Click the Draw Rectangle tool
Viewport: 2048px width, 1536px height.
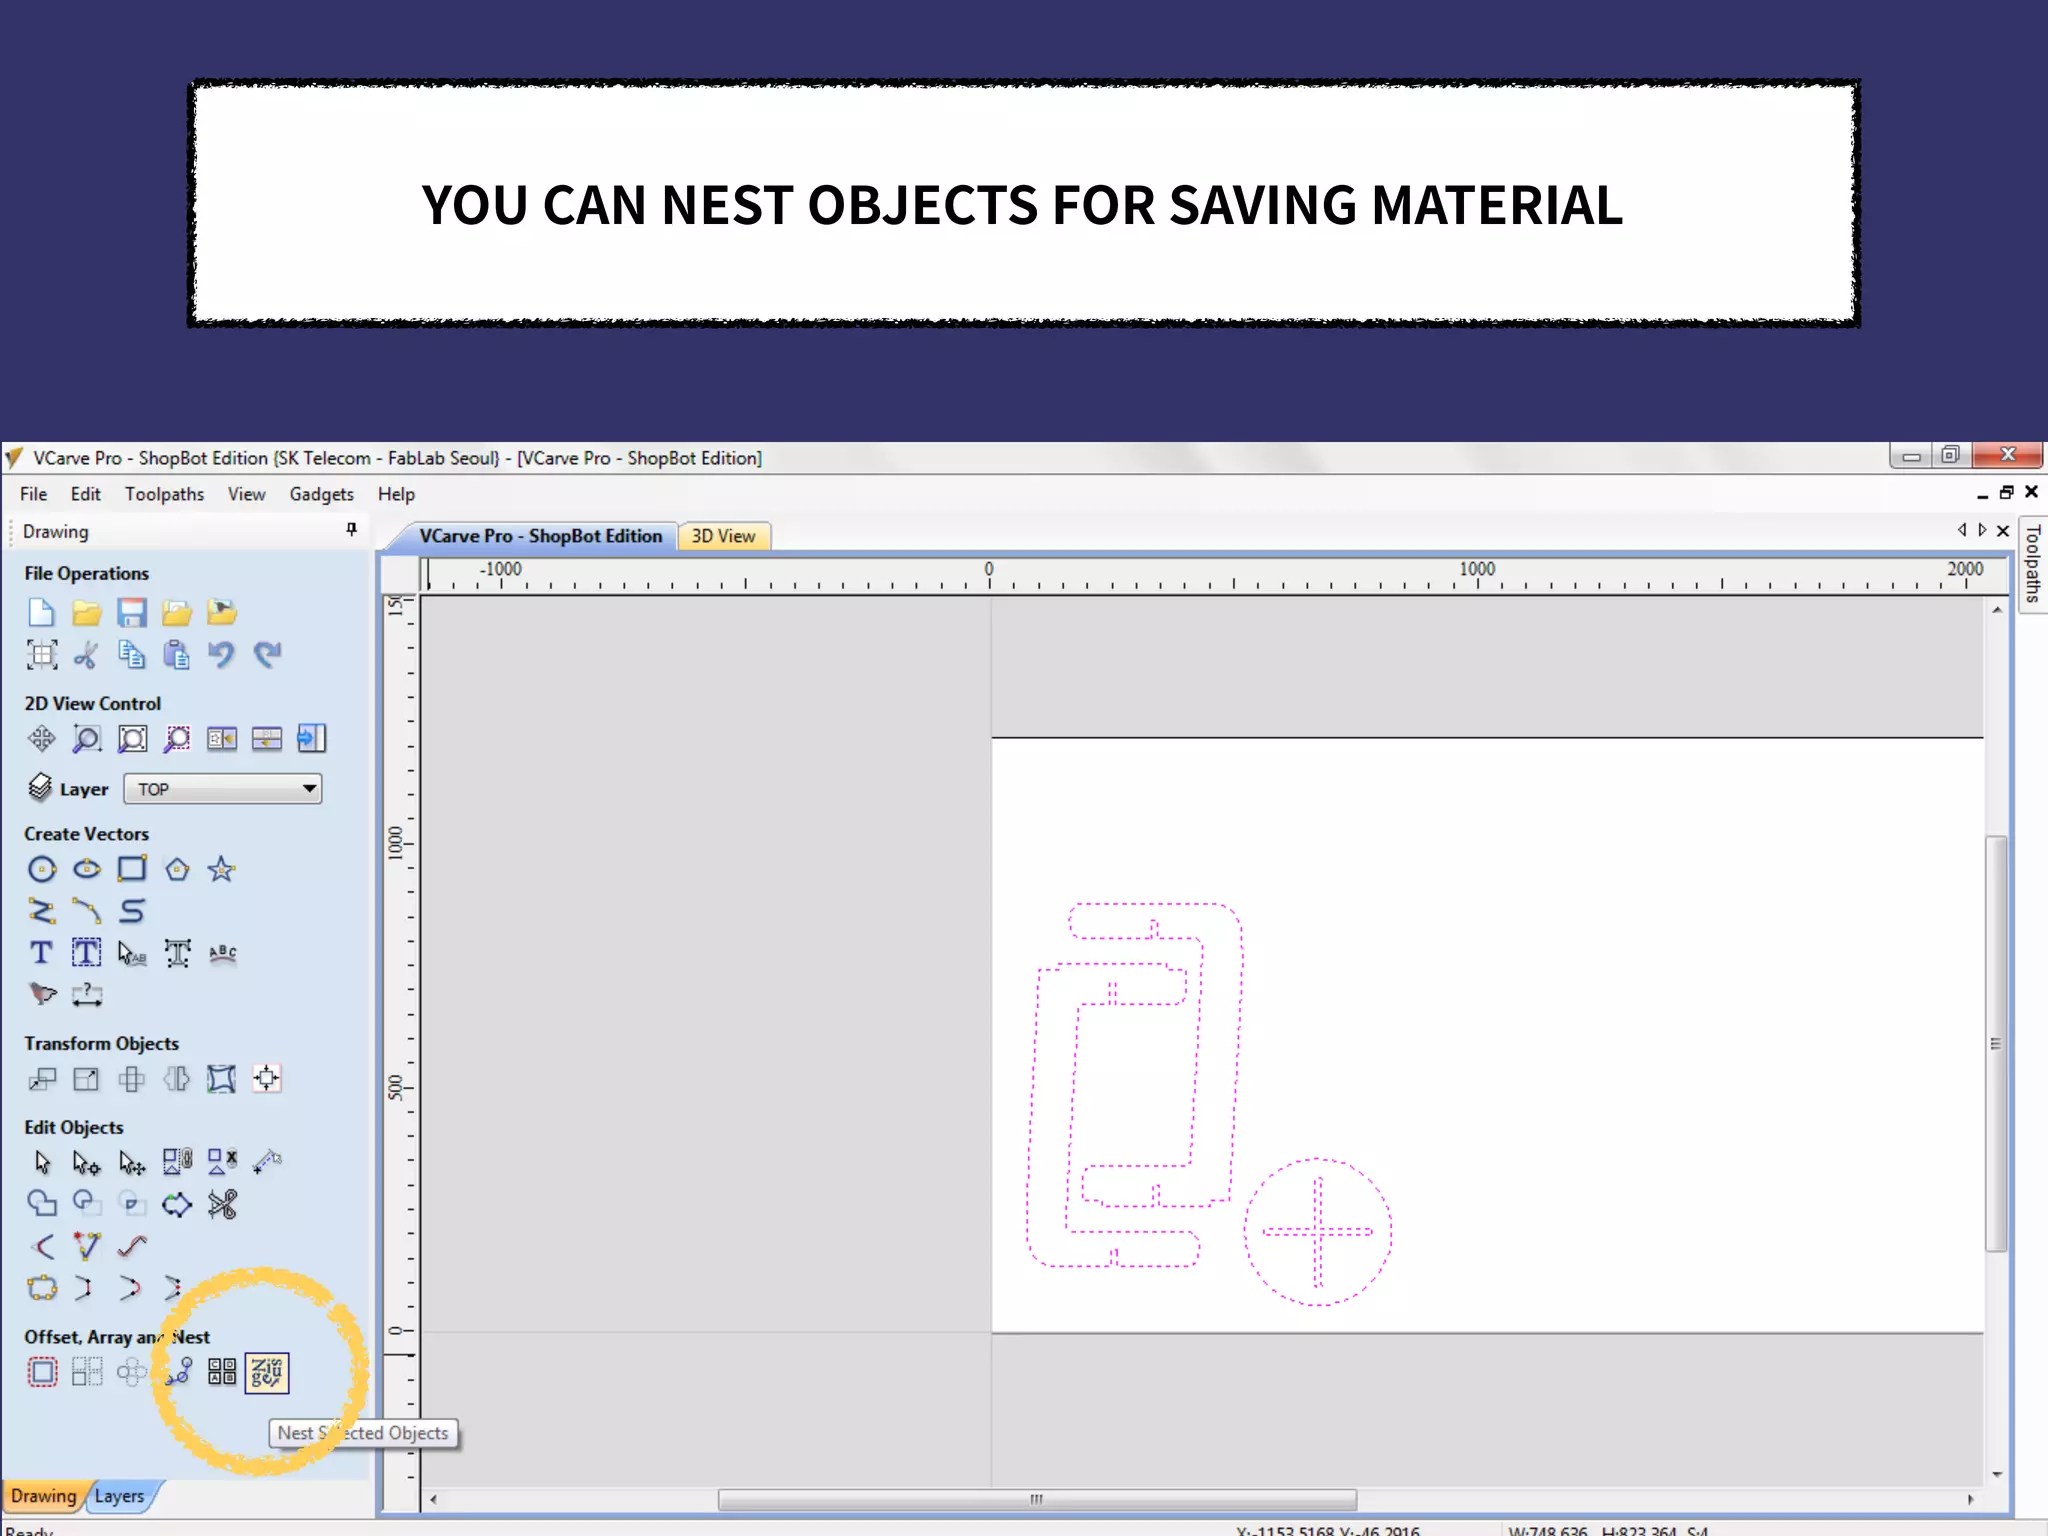(131, 869)
